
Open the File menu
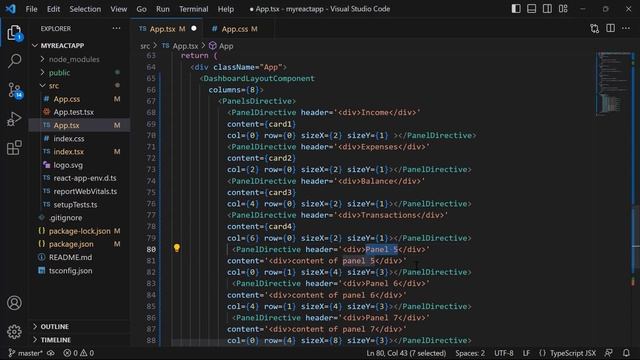[31, 9]
